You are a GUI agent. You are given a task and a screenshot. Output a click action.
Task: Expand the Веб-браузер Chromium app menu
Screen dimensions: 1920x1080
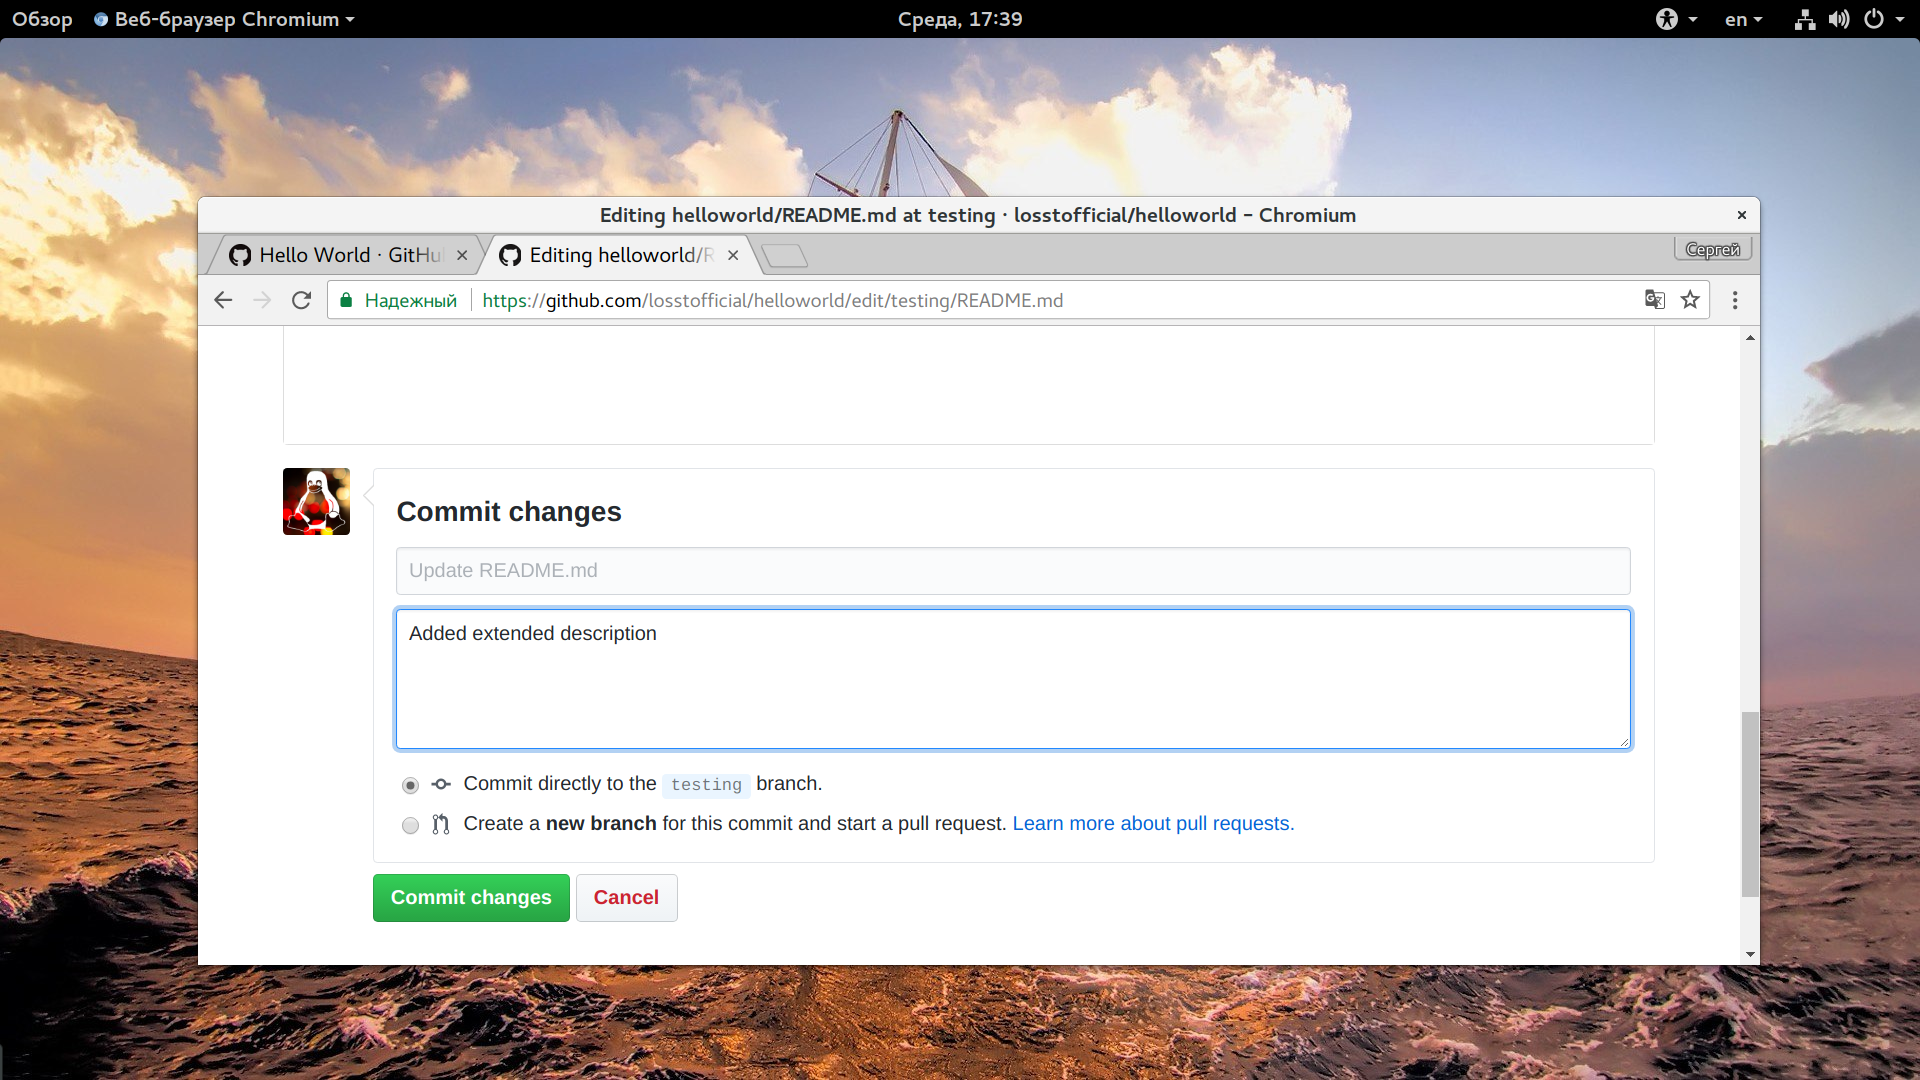tap(224, 19)
